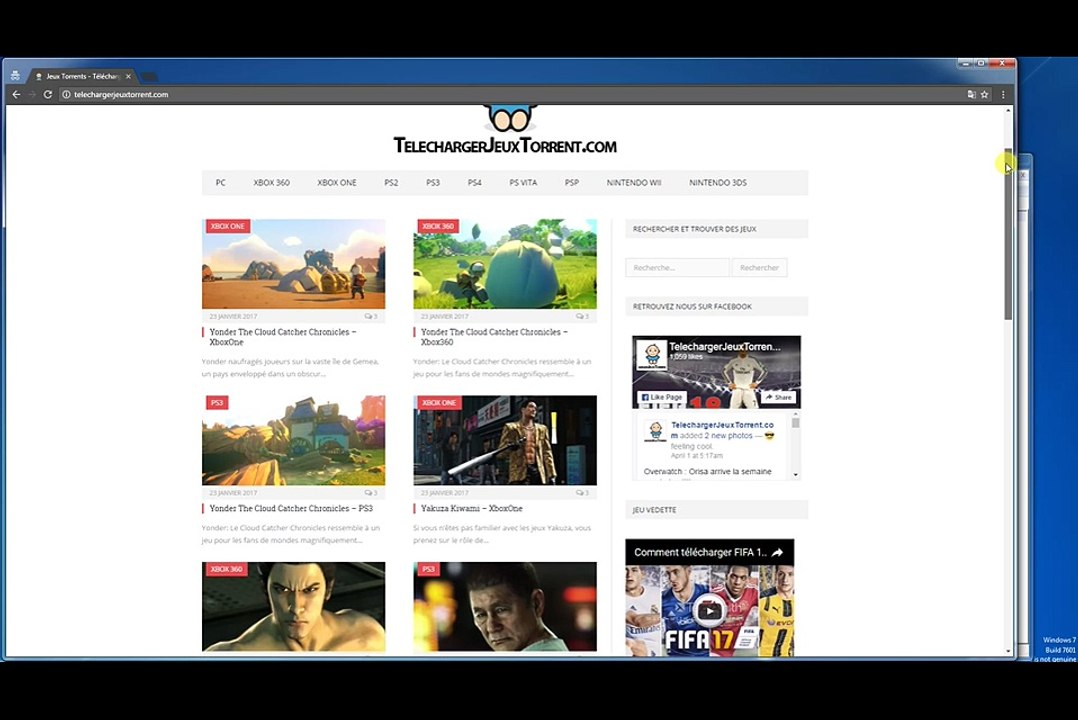
Task: Open the PS4 menu category
Action: click(474, 183)
